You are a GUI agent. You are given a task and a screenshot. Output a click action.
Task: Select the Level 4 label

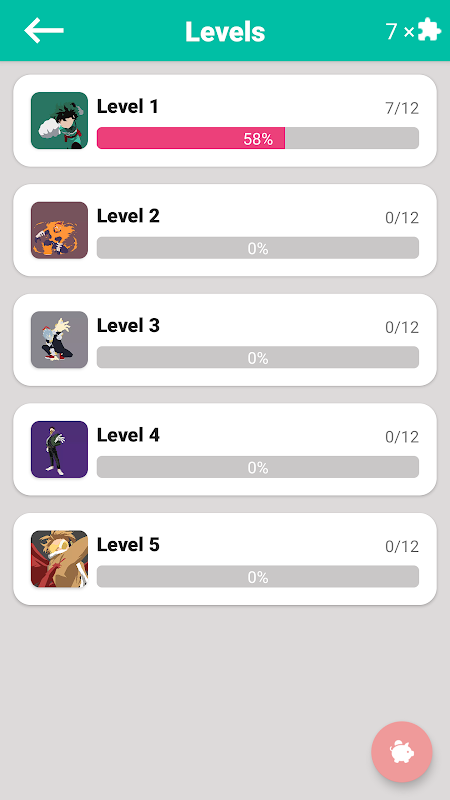pos(128,435)
